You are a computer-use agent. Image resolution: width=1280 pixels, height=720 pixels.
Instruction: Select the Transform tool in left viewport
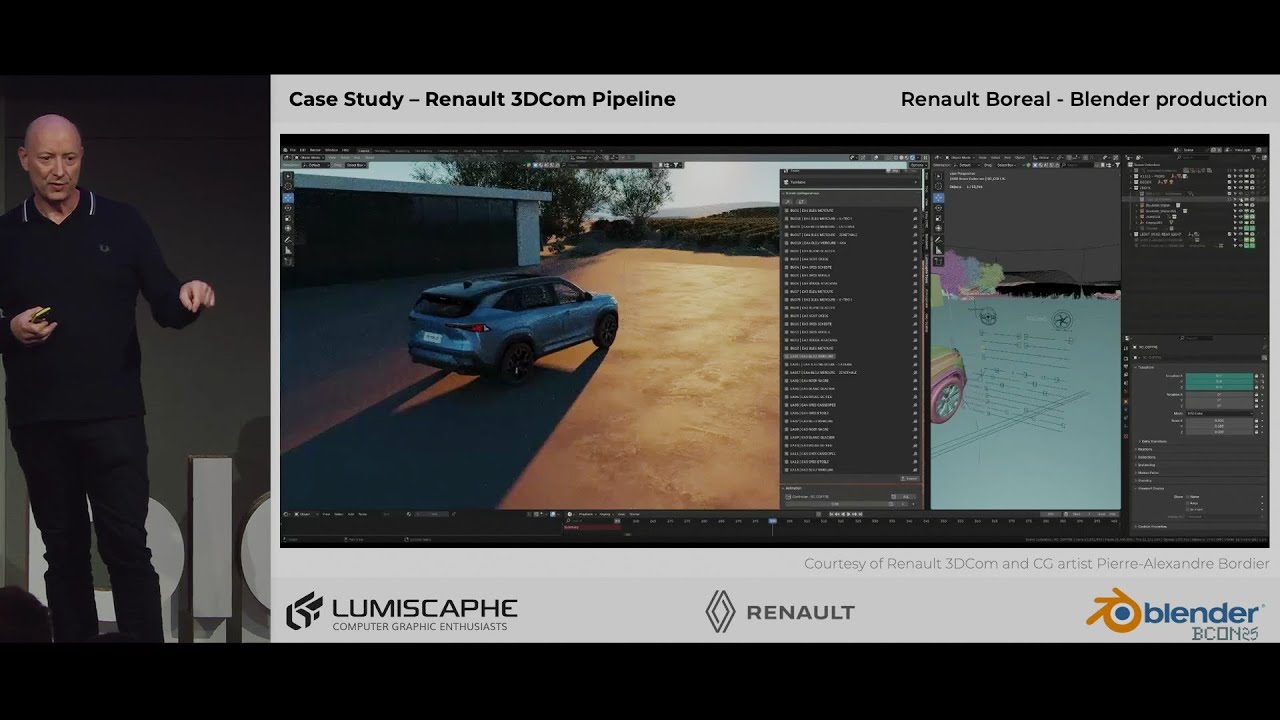click(x=288, y=228)
